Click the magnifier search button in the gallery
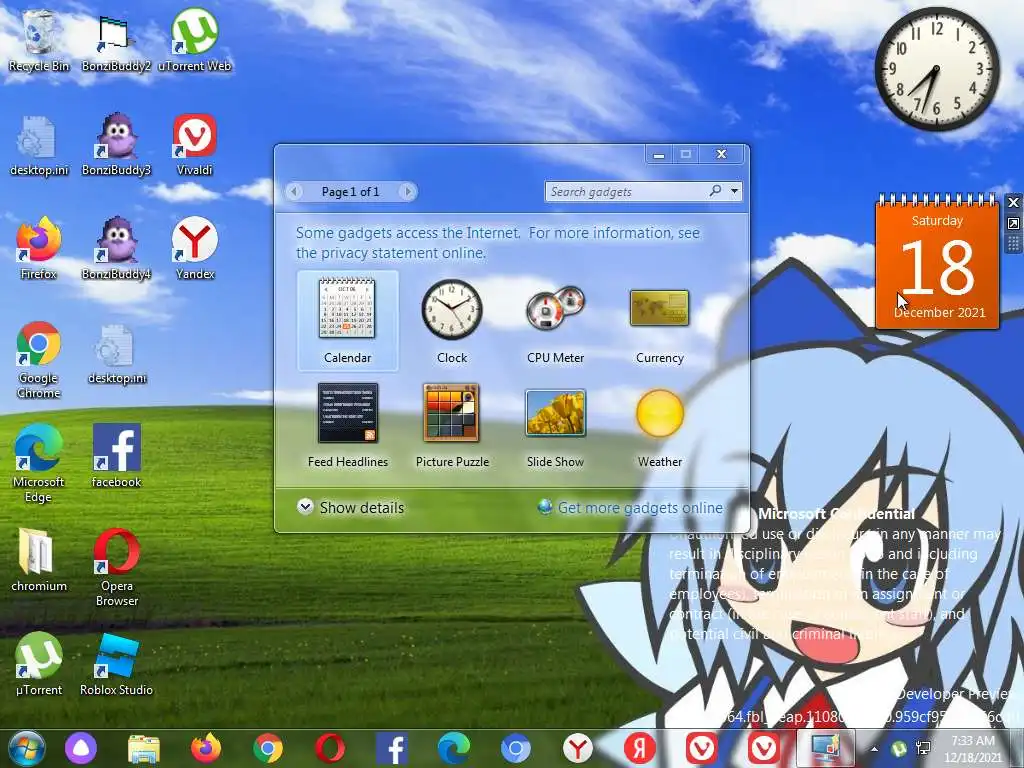 (716, 191)
